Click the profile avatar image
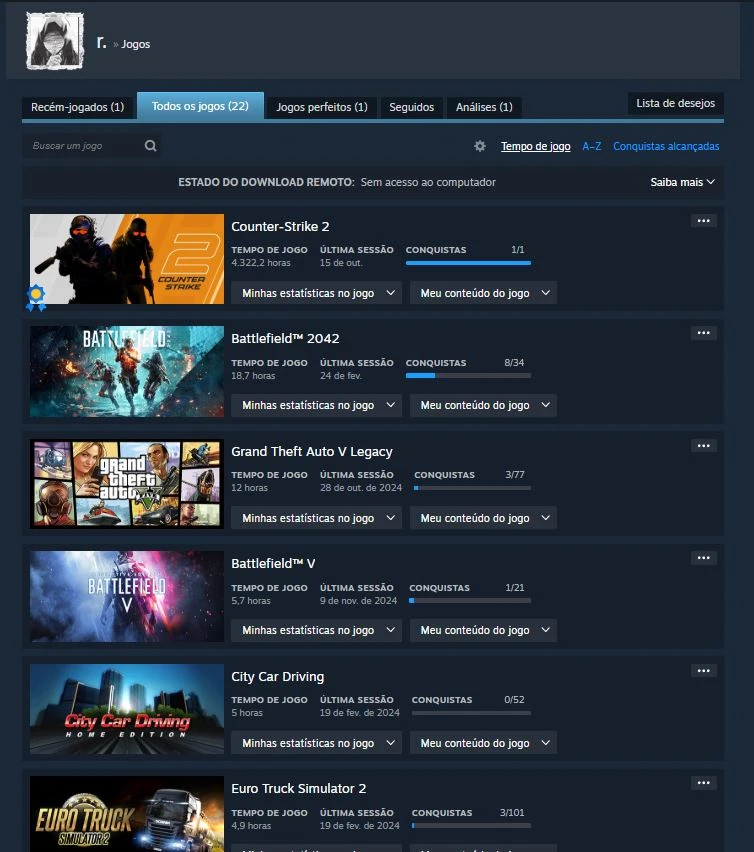Viewport: 754px width, 852px height. coord(55,42)
